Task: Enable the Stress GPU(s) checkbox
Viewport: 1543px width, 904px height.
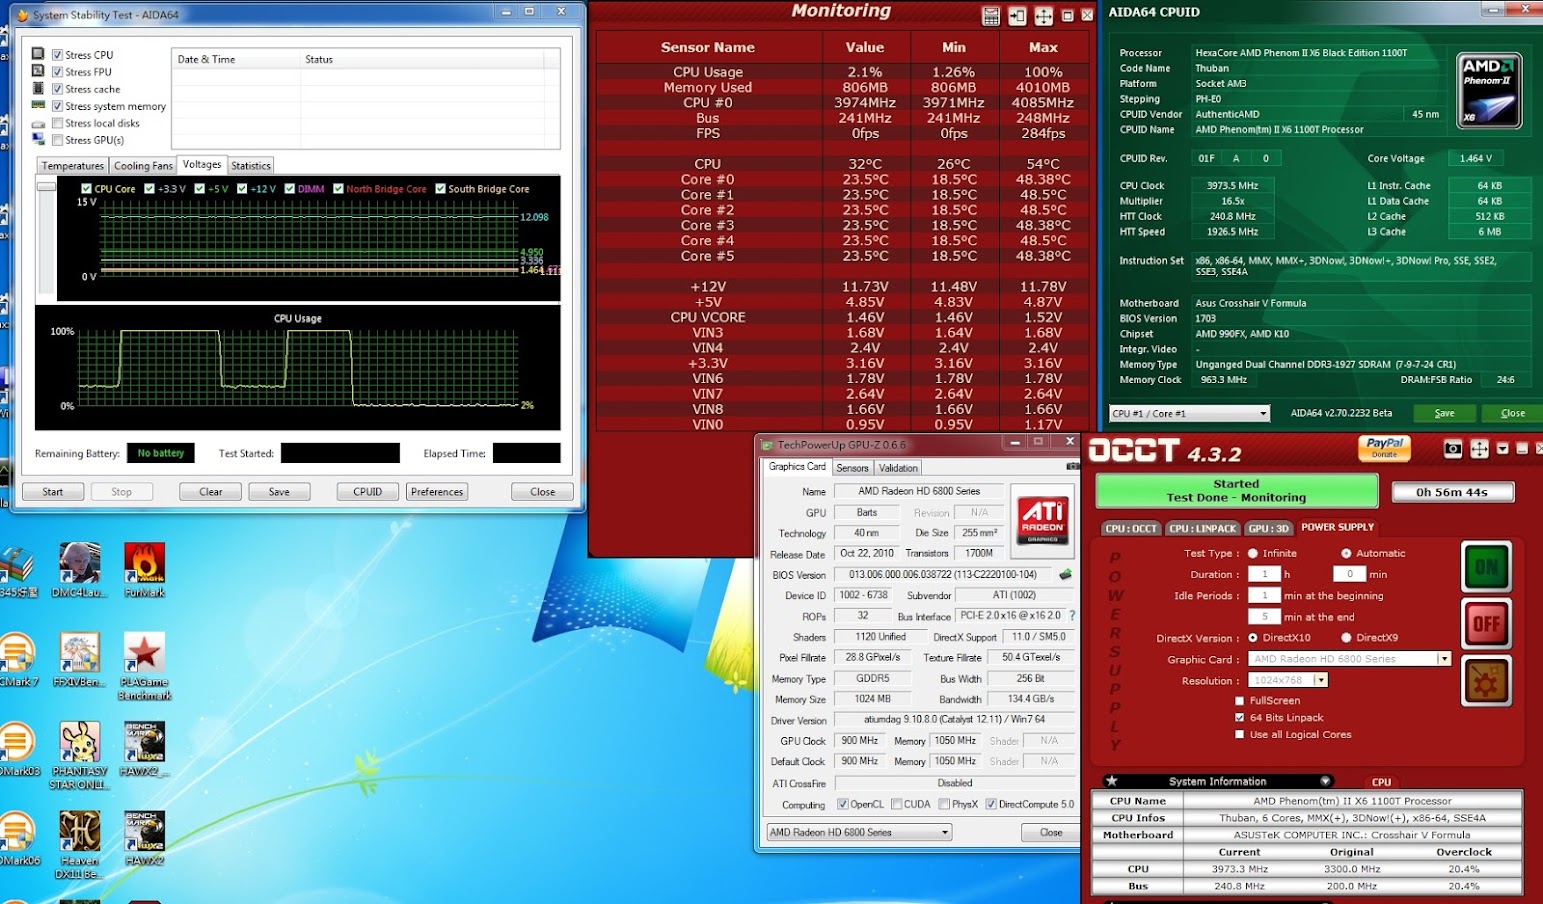Action: point(58,140)
